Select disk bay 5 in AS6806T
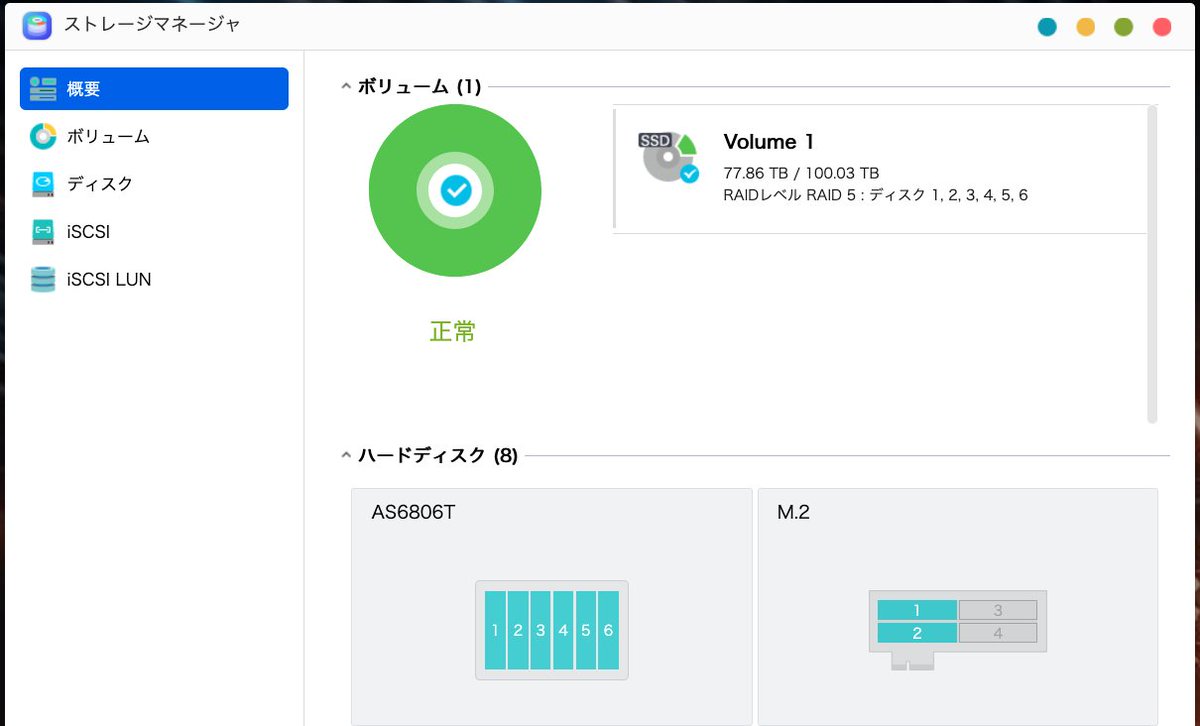Viewport: 1200px width, 726px height. (x=586, y=630)
